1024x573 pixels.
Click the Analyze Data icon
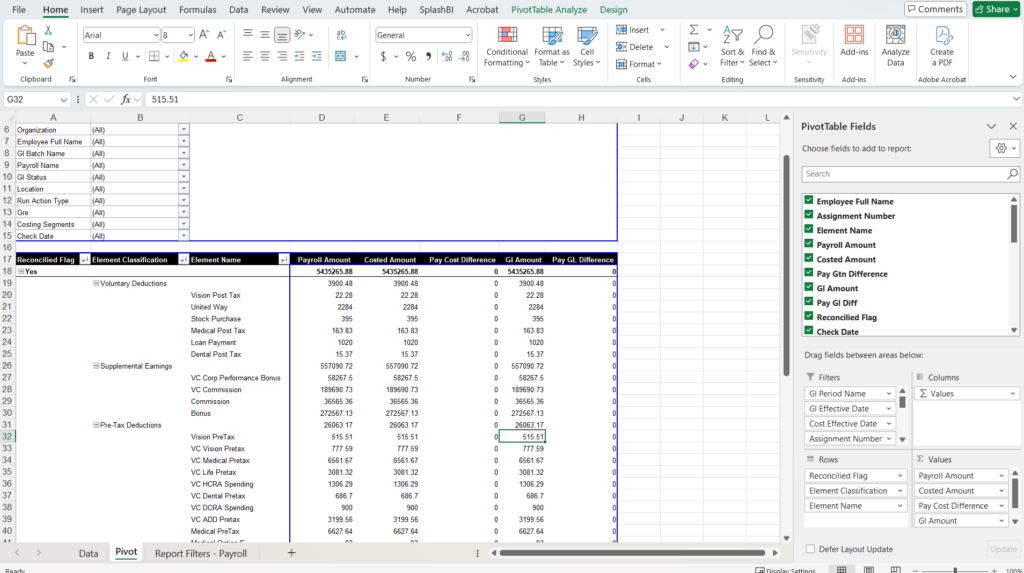pyautogui.click(x=895, y=46)
